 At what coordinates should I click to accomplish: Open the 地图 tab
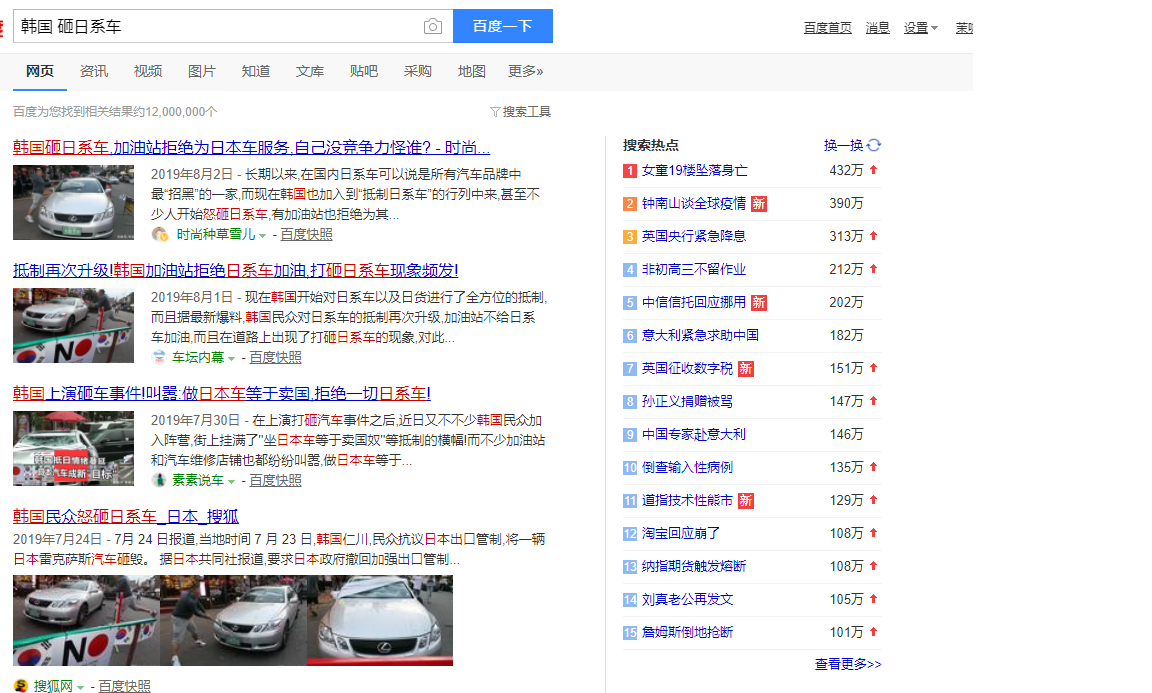(x=472, y=71)
